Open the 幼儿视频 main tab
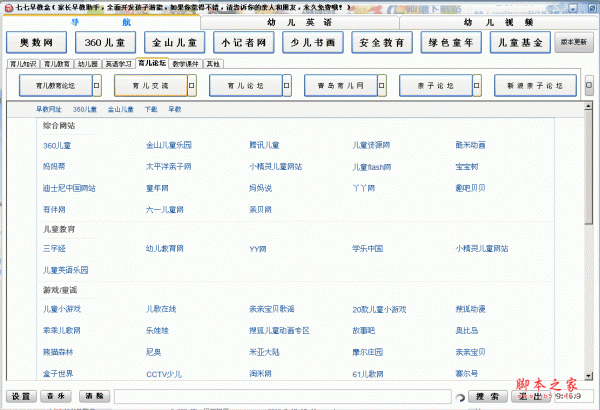Screen dimensions: 600x410 click(498, 22)
